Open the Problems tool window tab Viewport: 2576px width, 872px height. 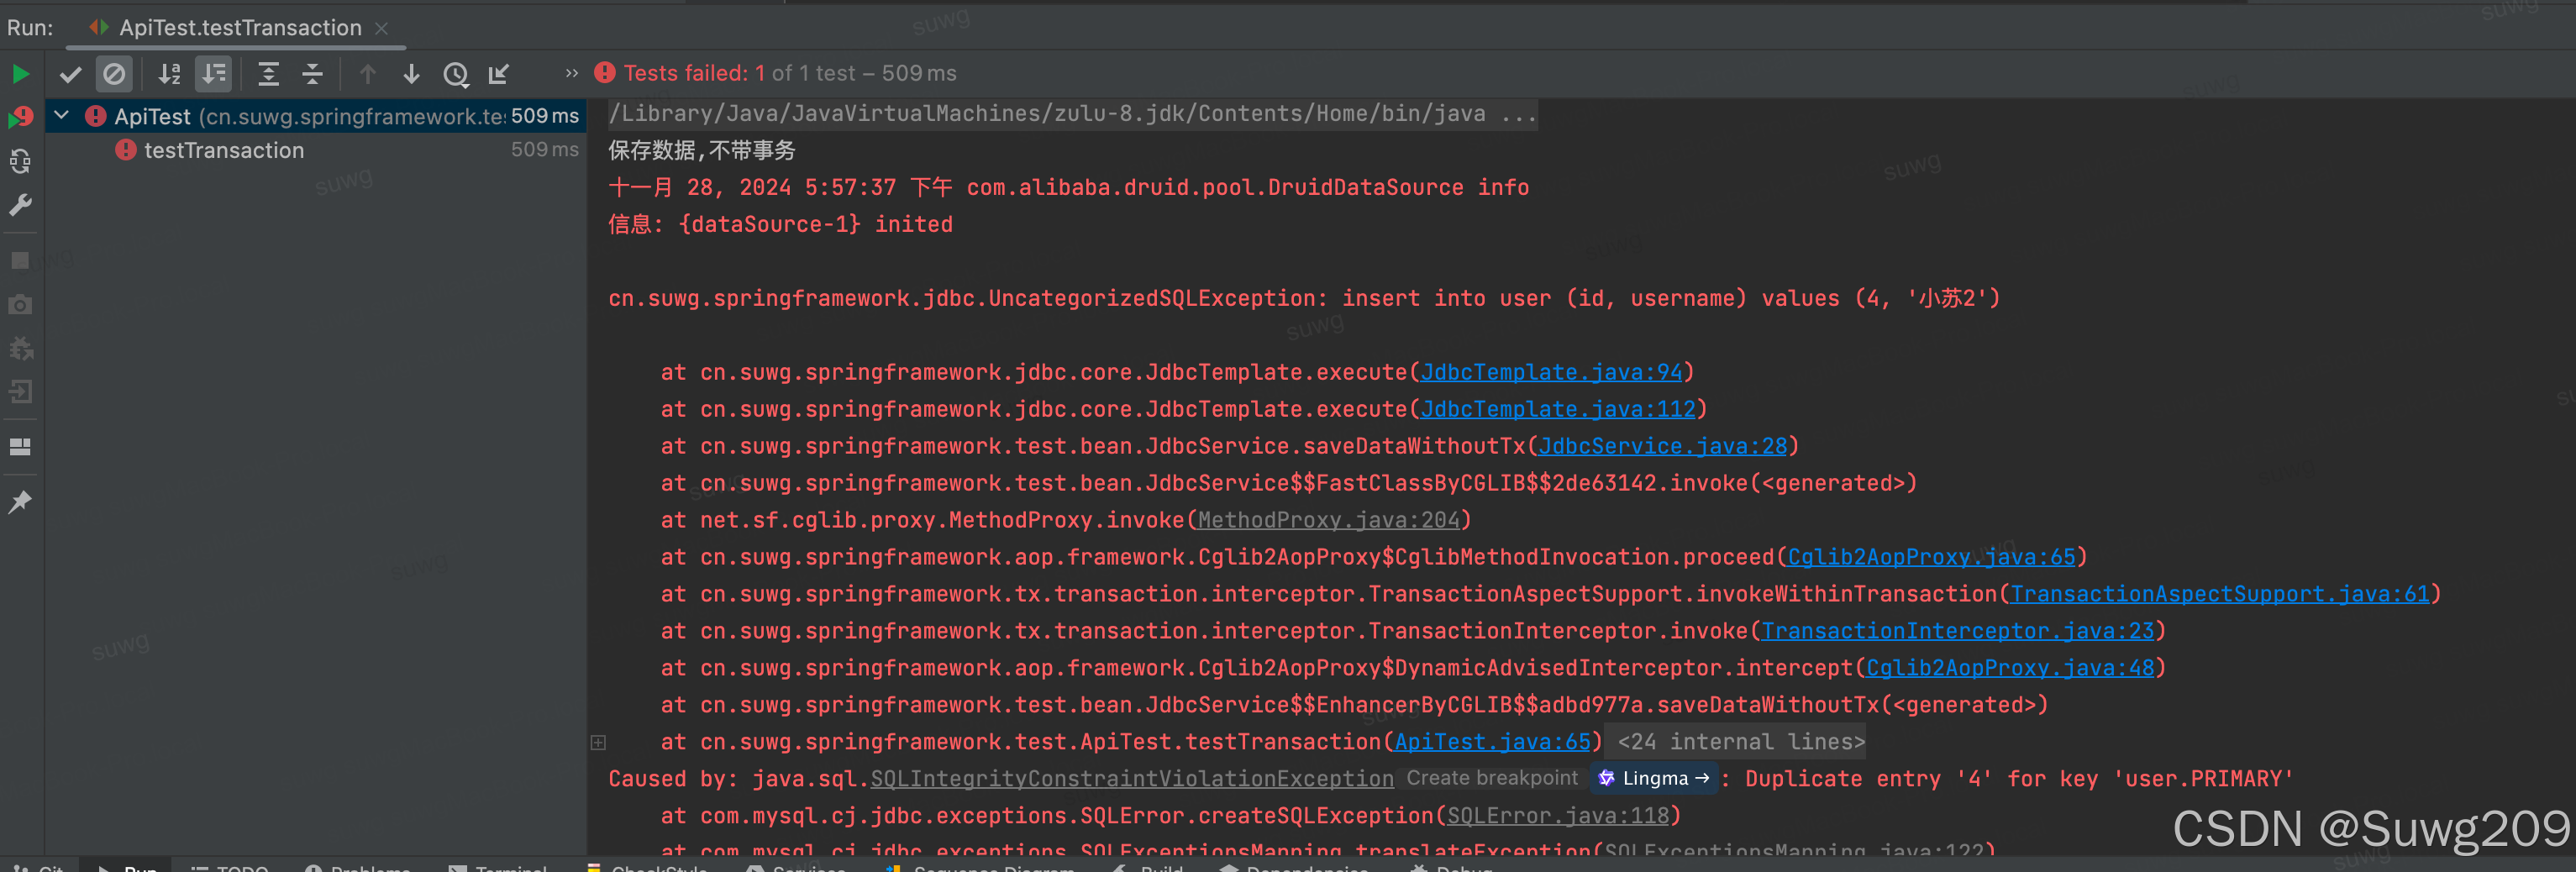point(357,866)
